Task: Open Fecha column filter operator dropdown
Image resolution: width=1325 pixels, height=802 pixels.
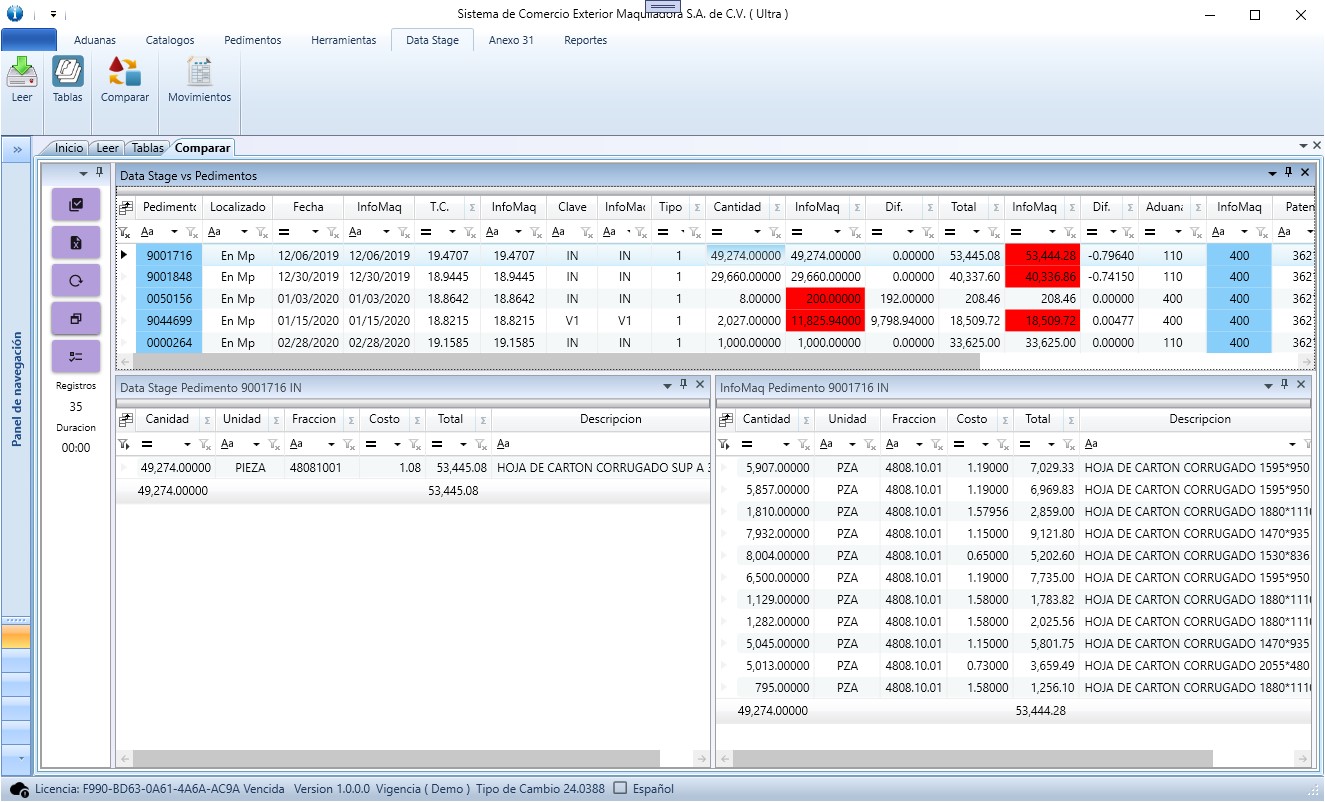Action: pos(317,232)
